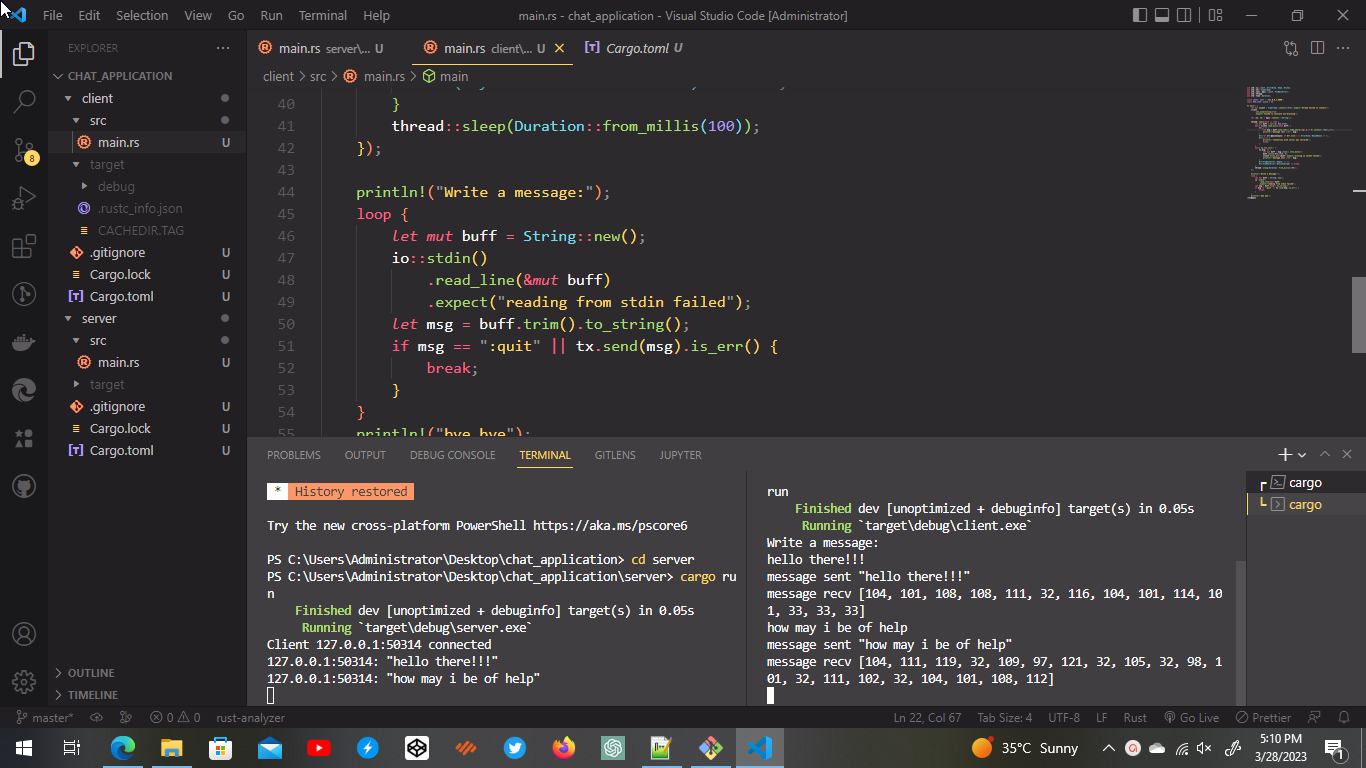This screenshot has width=1366, height=768.
Task: Click rust-analyzer in status bar
Action: pyautogui.click(x=251, y=717)
